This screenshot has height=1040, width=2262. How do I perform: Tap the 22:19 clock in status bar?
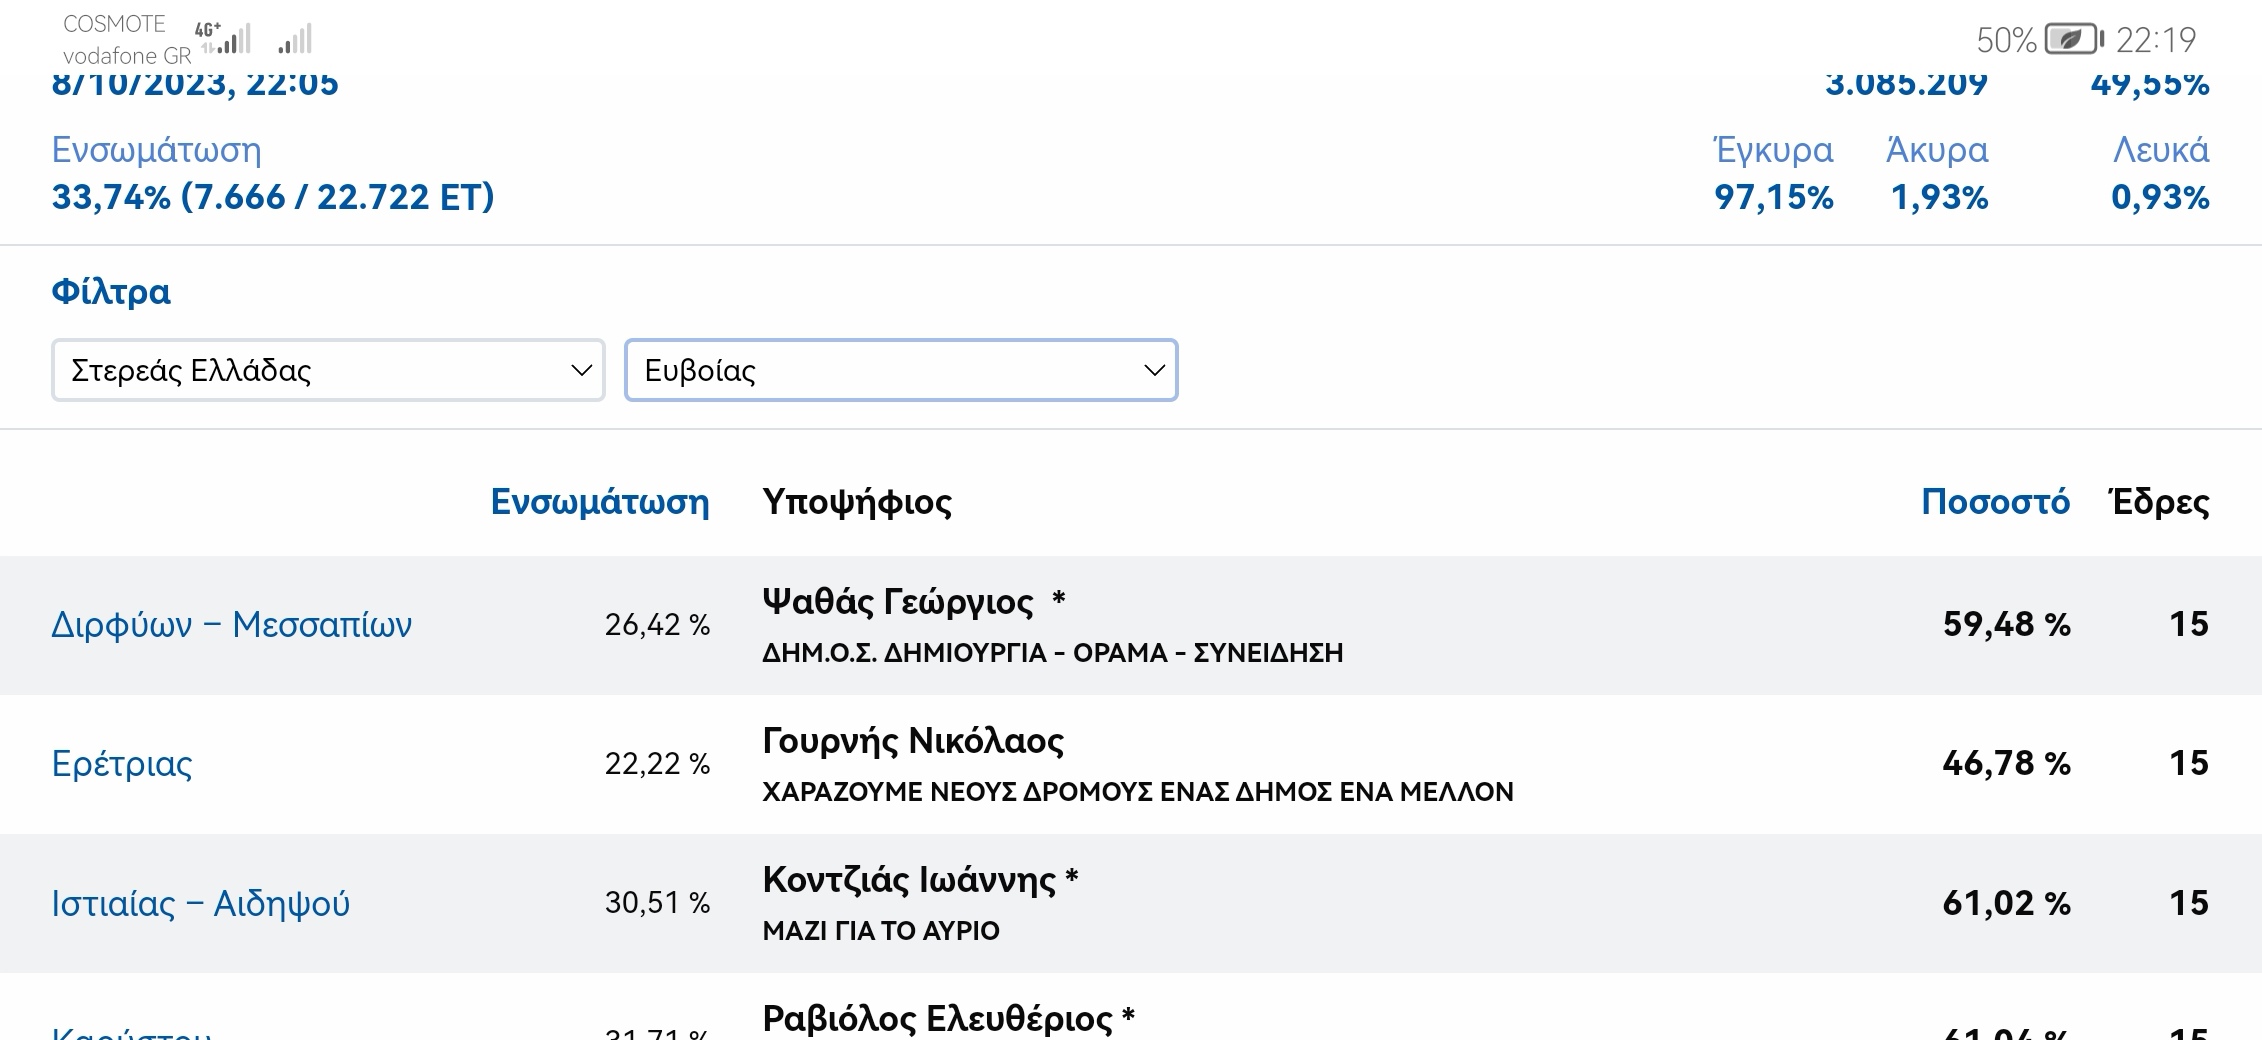click(x=2155, y=40)
